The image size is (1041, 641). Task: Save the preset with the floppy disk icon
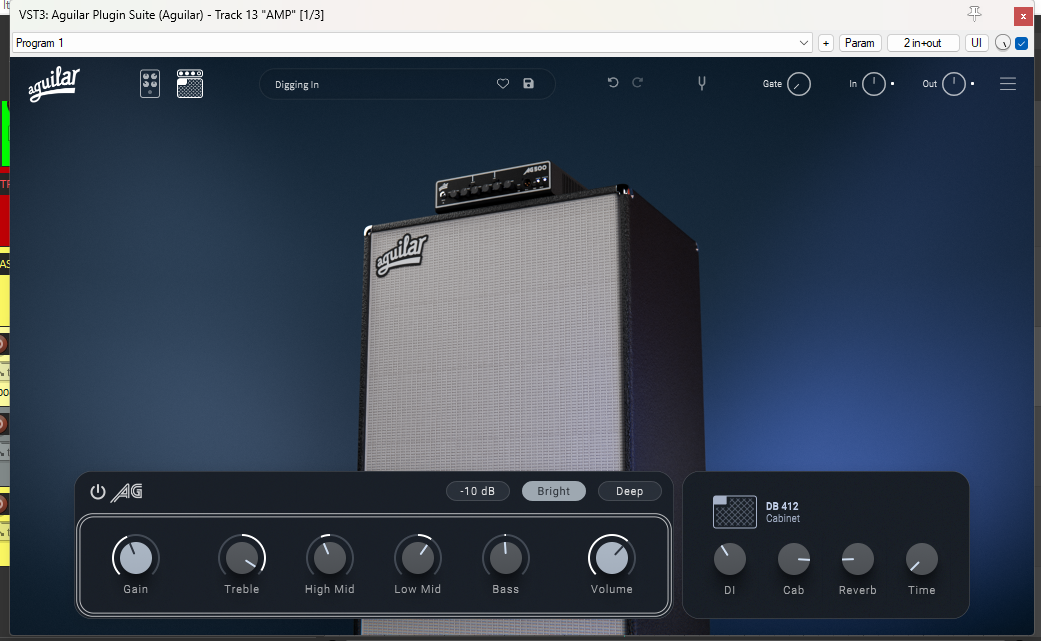(x=528, y=84)
